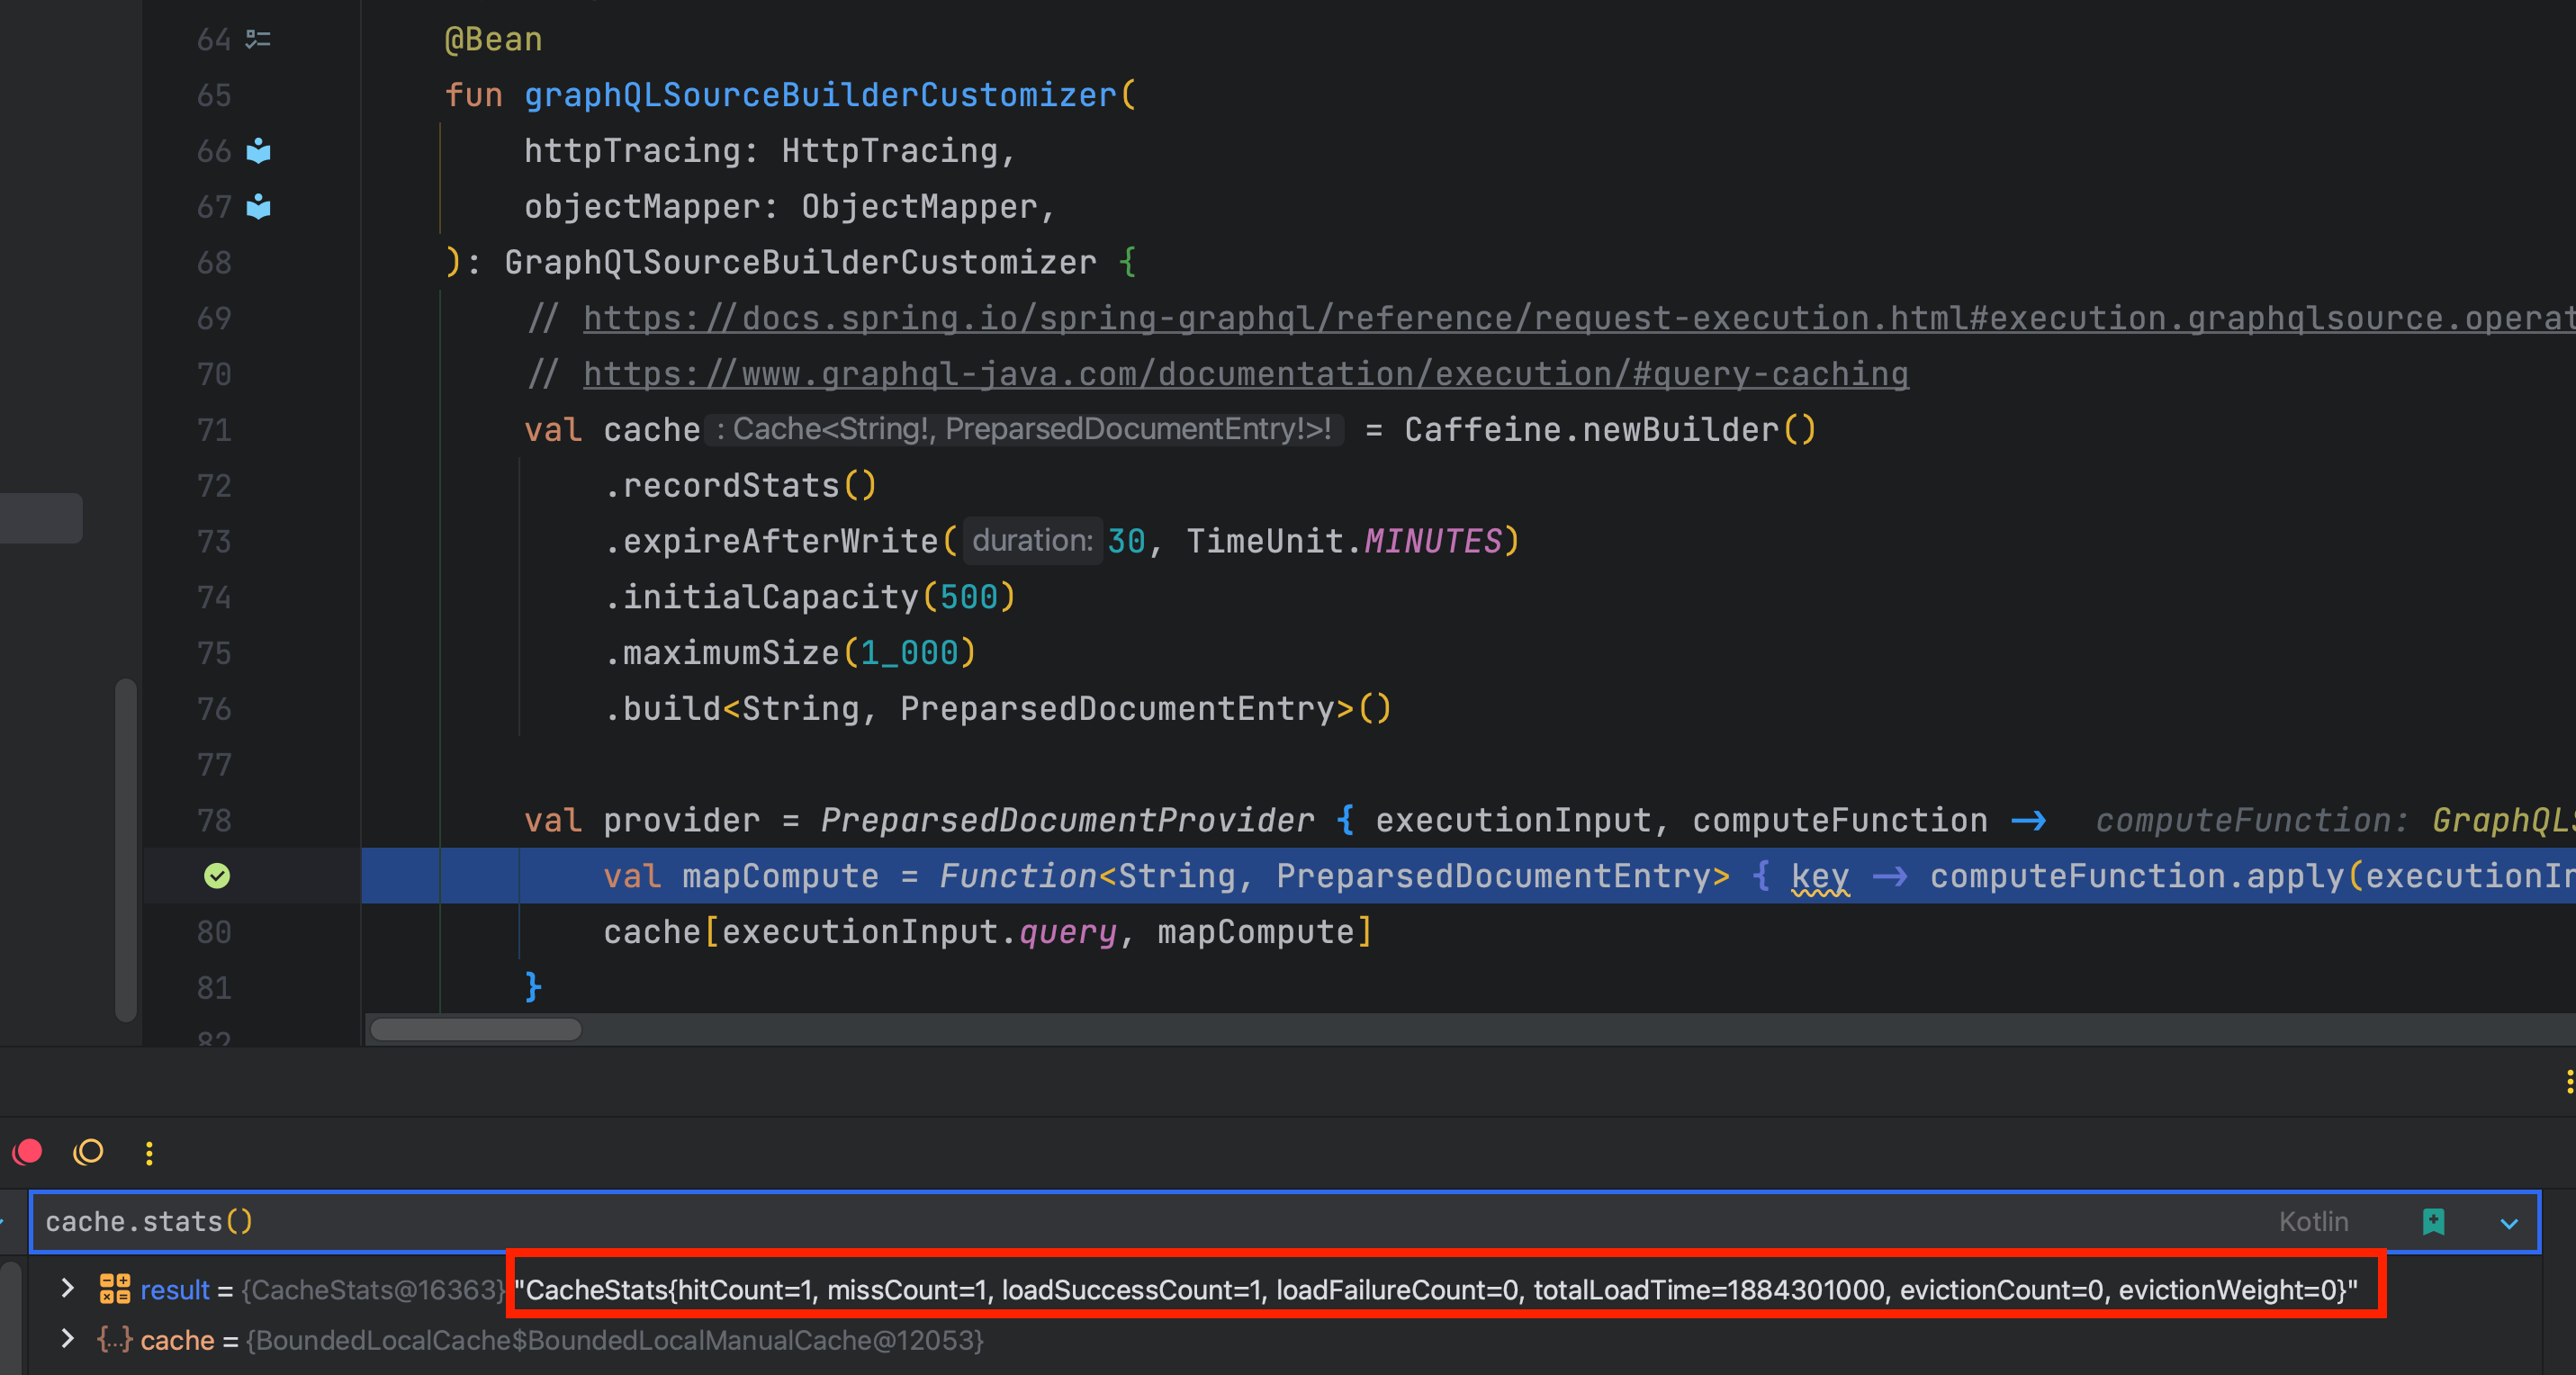The width and height of the screenshot is (2576, 1375).
Task: Open the expression history dropdown chevron
Action: [2508, 1222]
